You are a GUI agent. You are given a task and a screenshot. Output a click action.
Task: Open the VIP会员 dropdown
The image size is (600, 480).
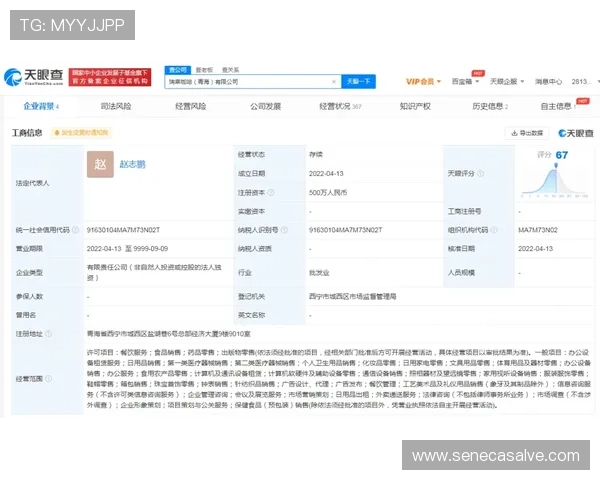tap(423, 82)
